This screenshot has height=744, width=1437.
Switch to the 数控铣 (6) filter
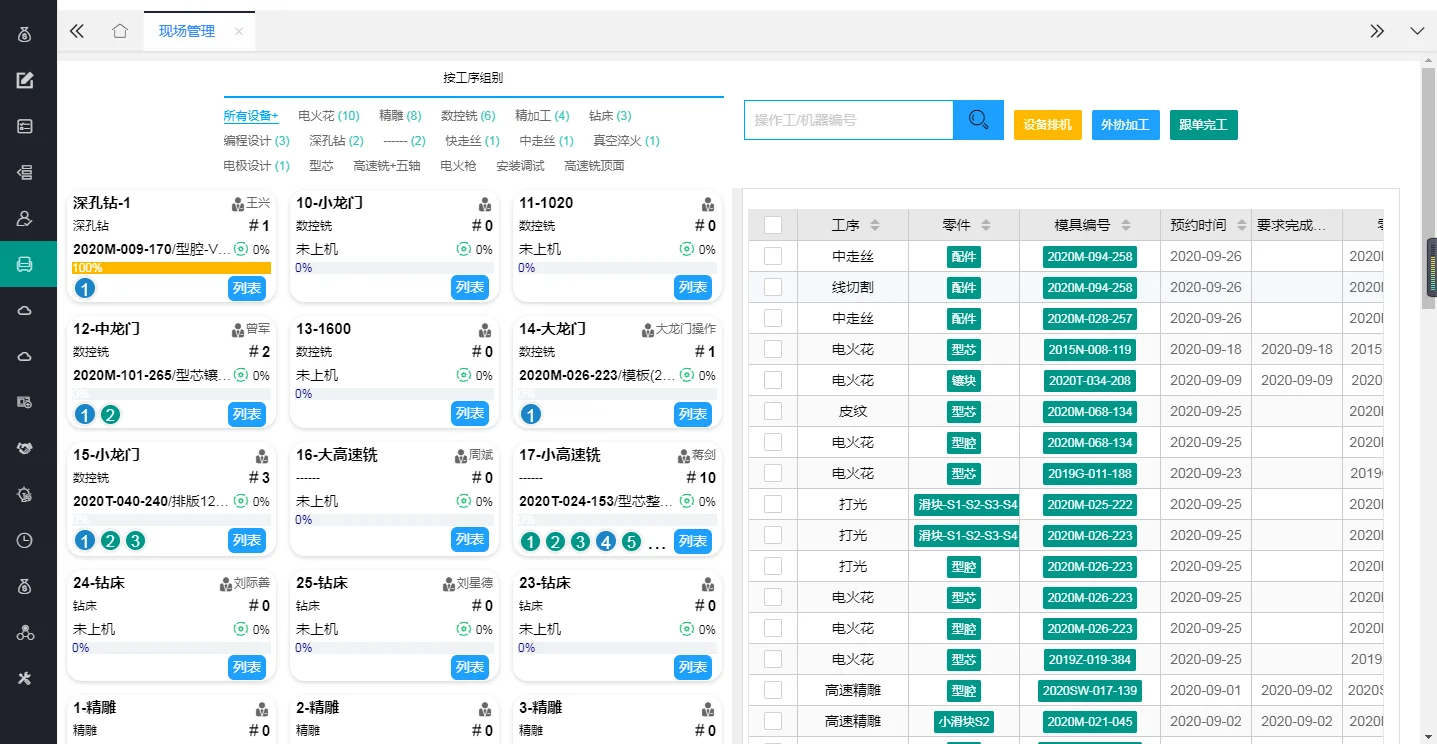pos(468,116)
